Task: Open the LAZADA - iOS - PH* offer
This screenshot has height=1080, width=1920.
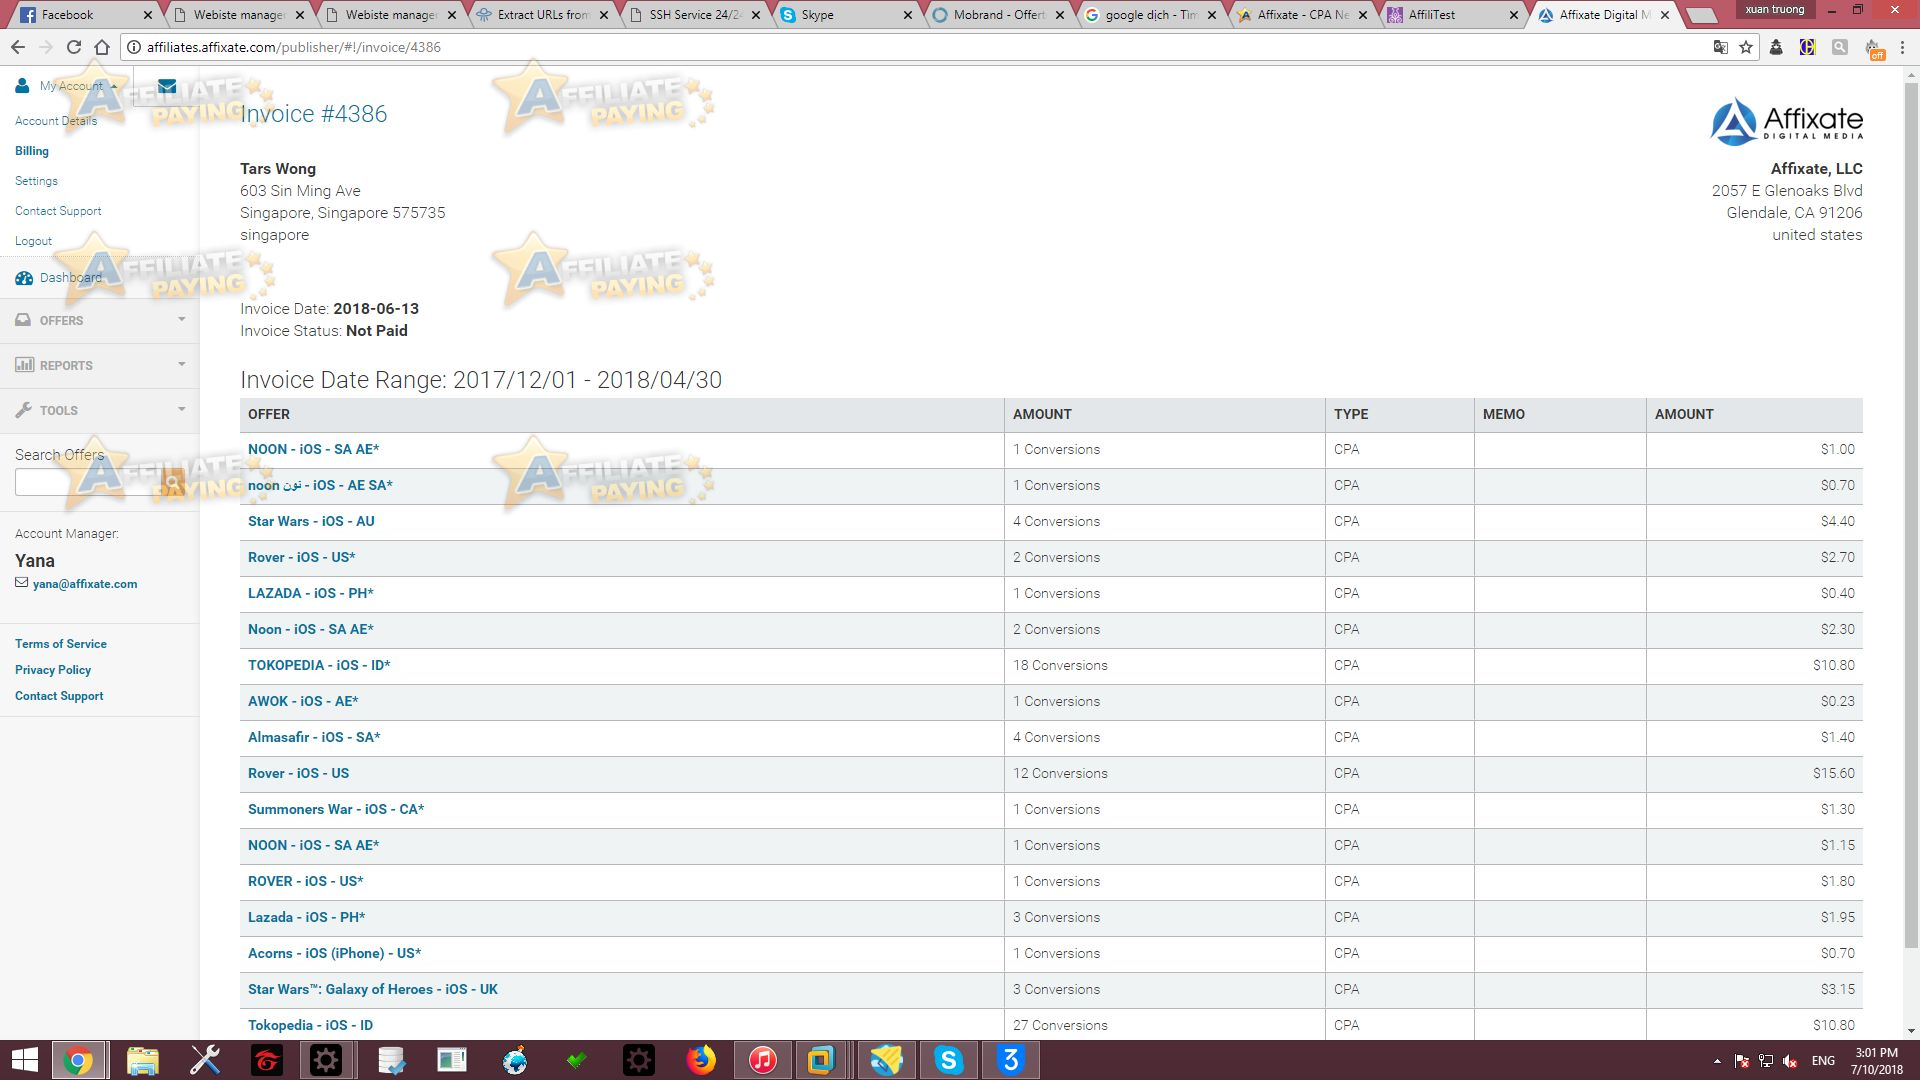Action: pos(311,593)
